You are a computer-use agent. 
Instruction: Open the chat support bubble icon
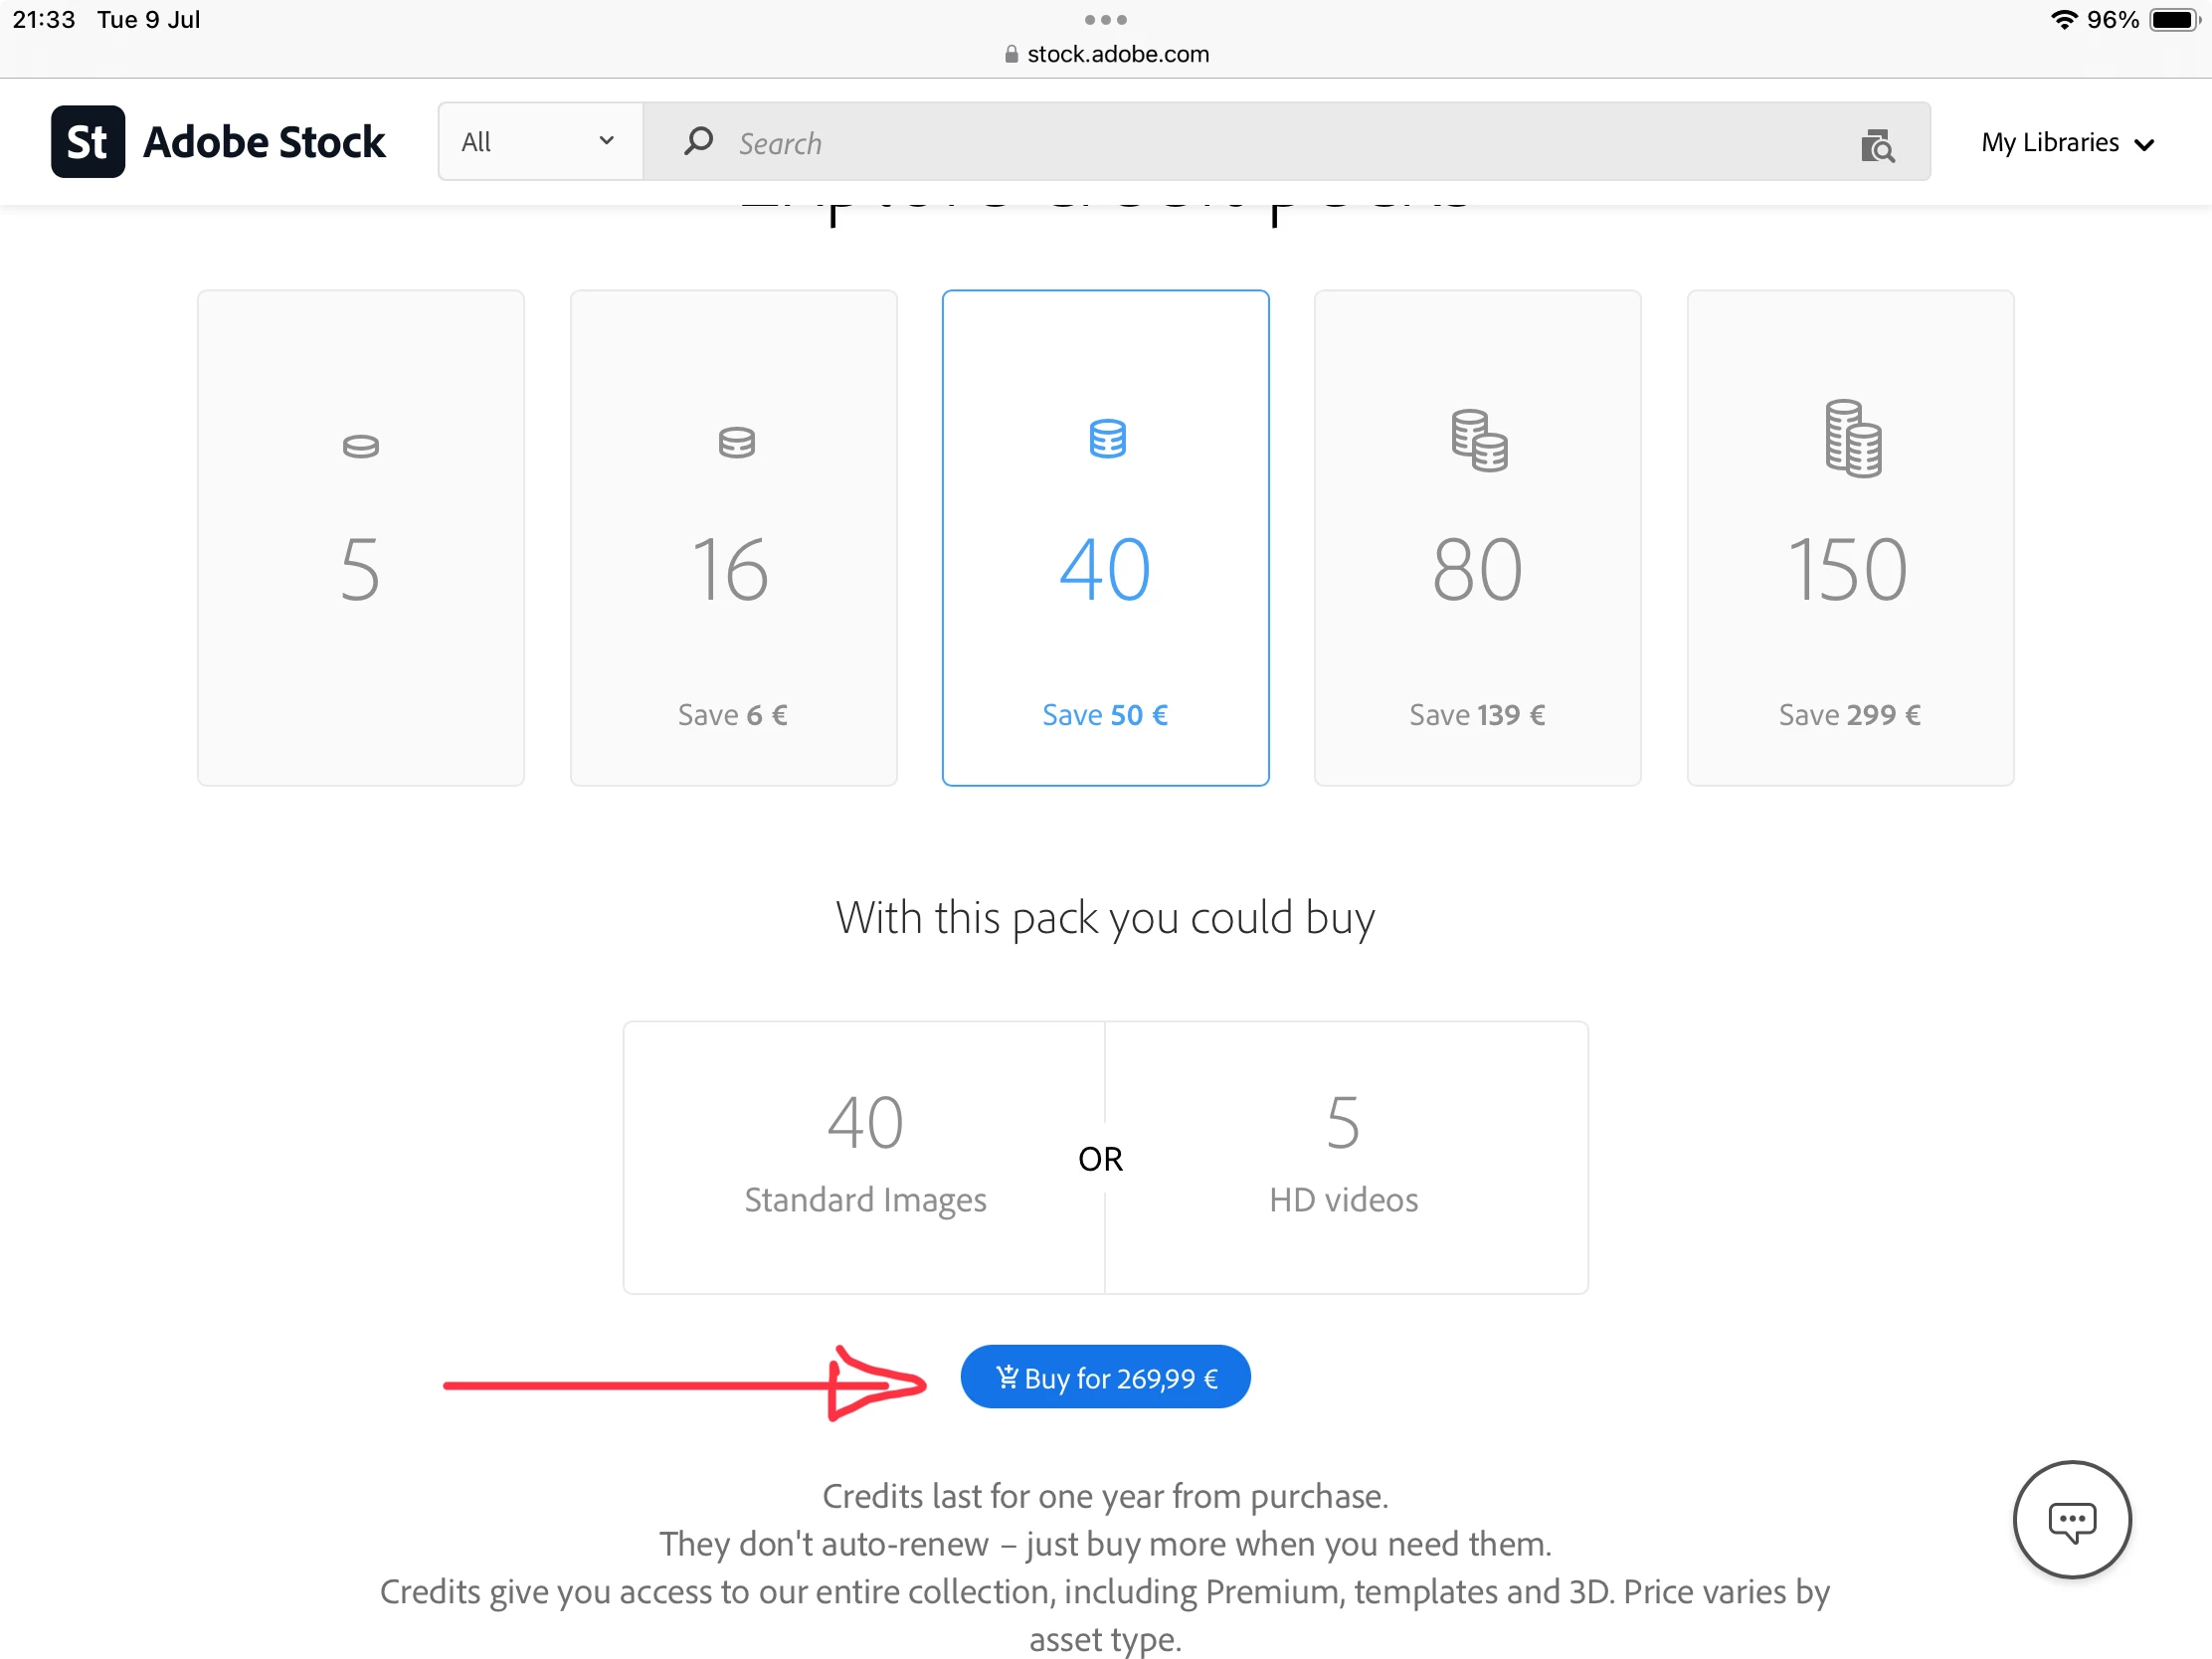[x=2071, y=1520]
